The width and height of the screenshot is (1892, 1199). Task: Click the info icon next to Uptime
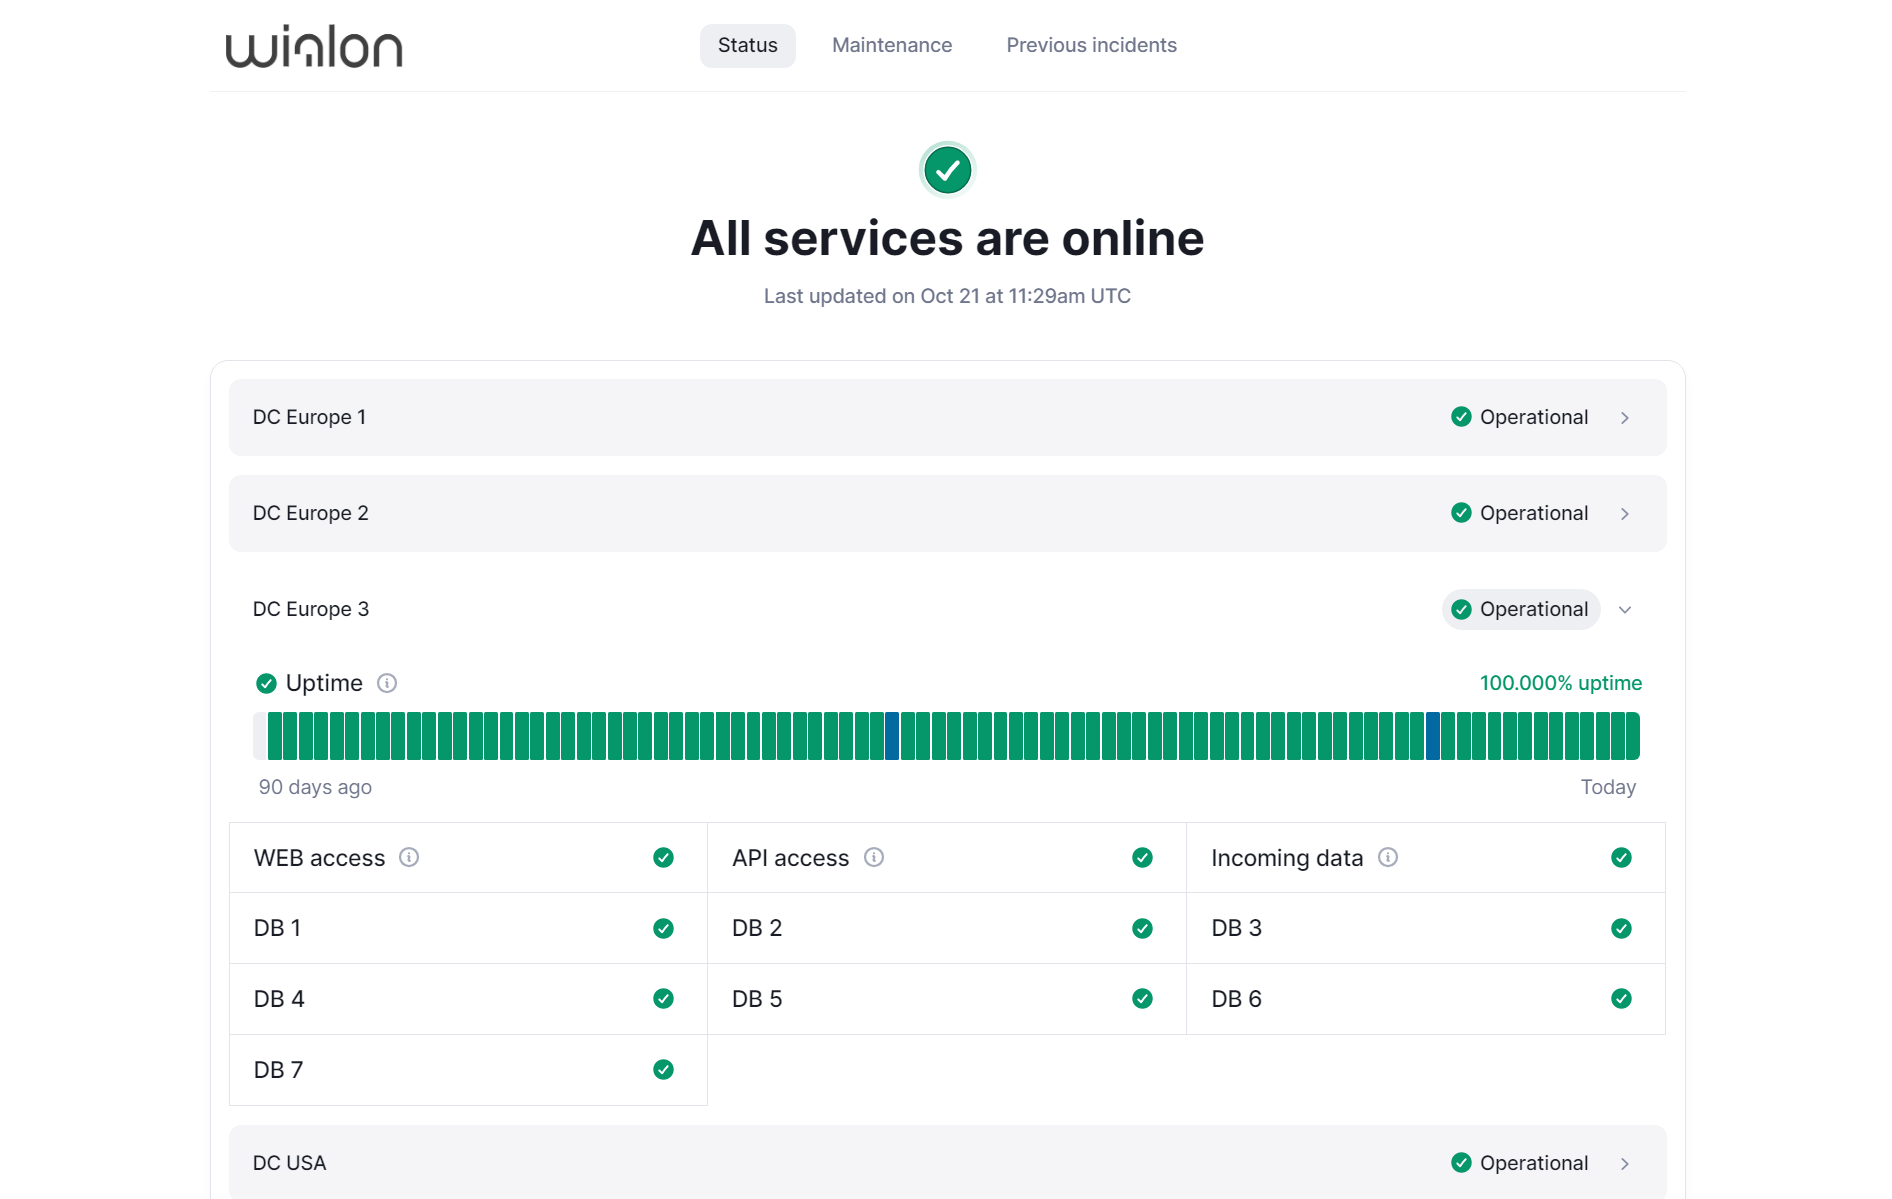coord(387,683)
